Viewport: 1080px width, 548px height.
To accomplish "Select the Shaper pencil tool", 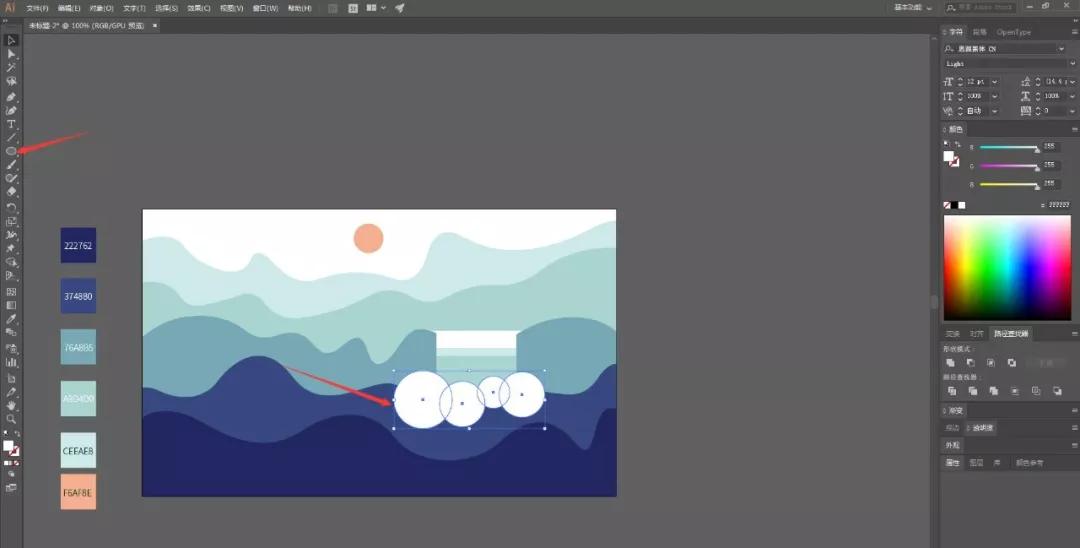I will (11, 178).
